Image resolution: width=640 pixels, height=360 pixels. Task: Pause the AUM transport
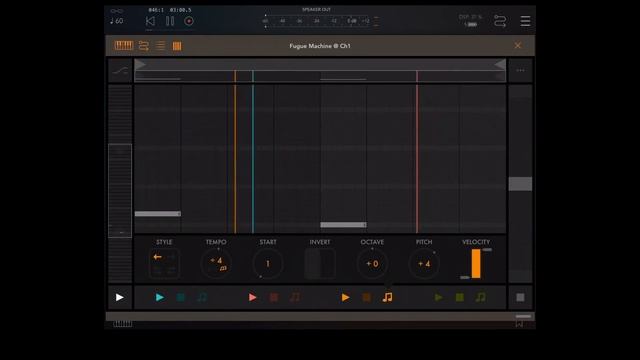[170, 21]
